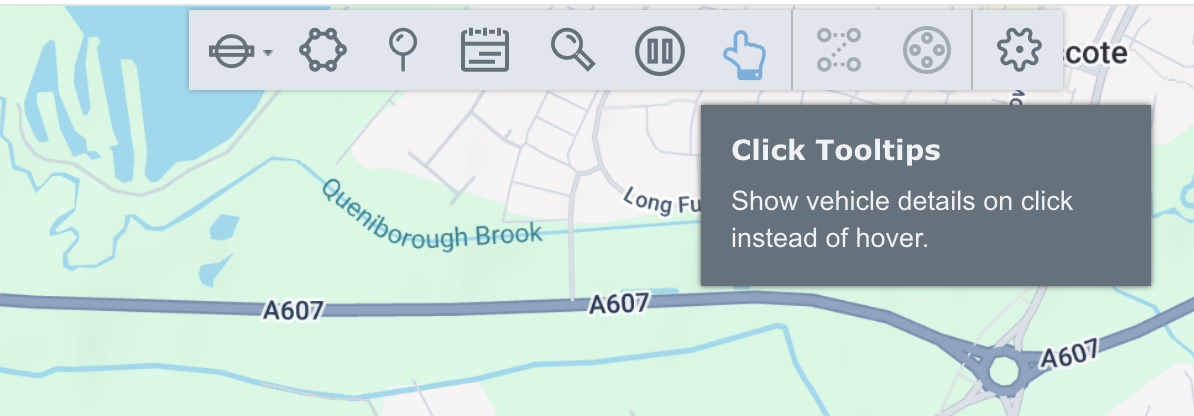Click the greyed-out circular cluster icon
Viewport: 1194px width, 416px height.
click(926, 50)
